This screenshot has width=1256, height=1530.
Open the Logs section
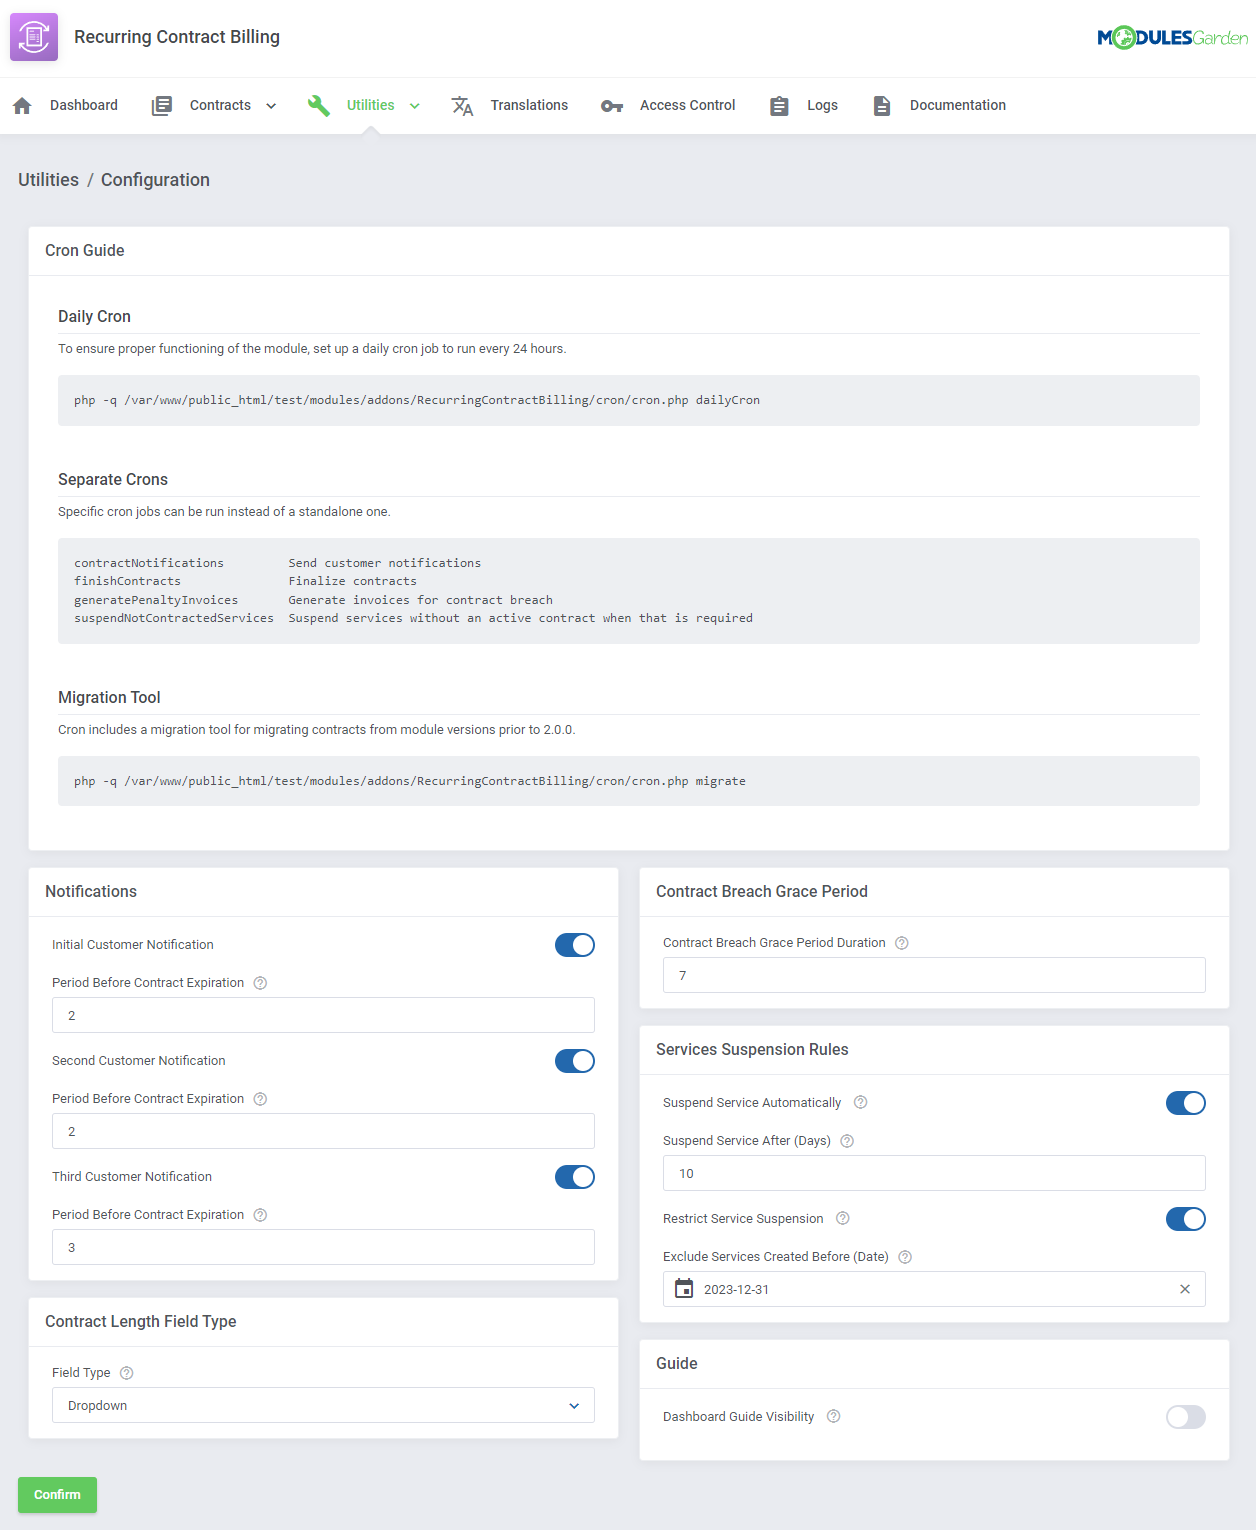[822, 105]
